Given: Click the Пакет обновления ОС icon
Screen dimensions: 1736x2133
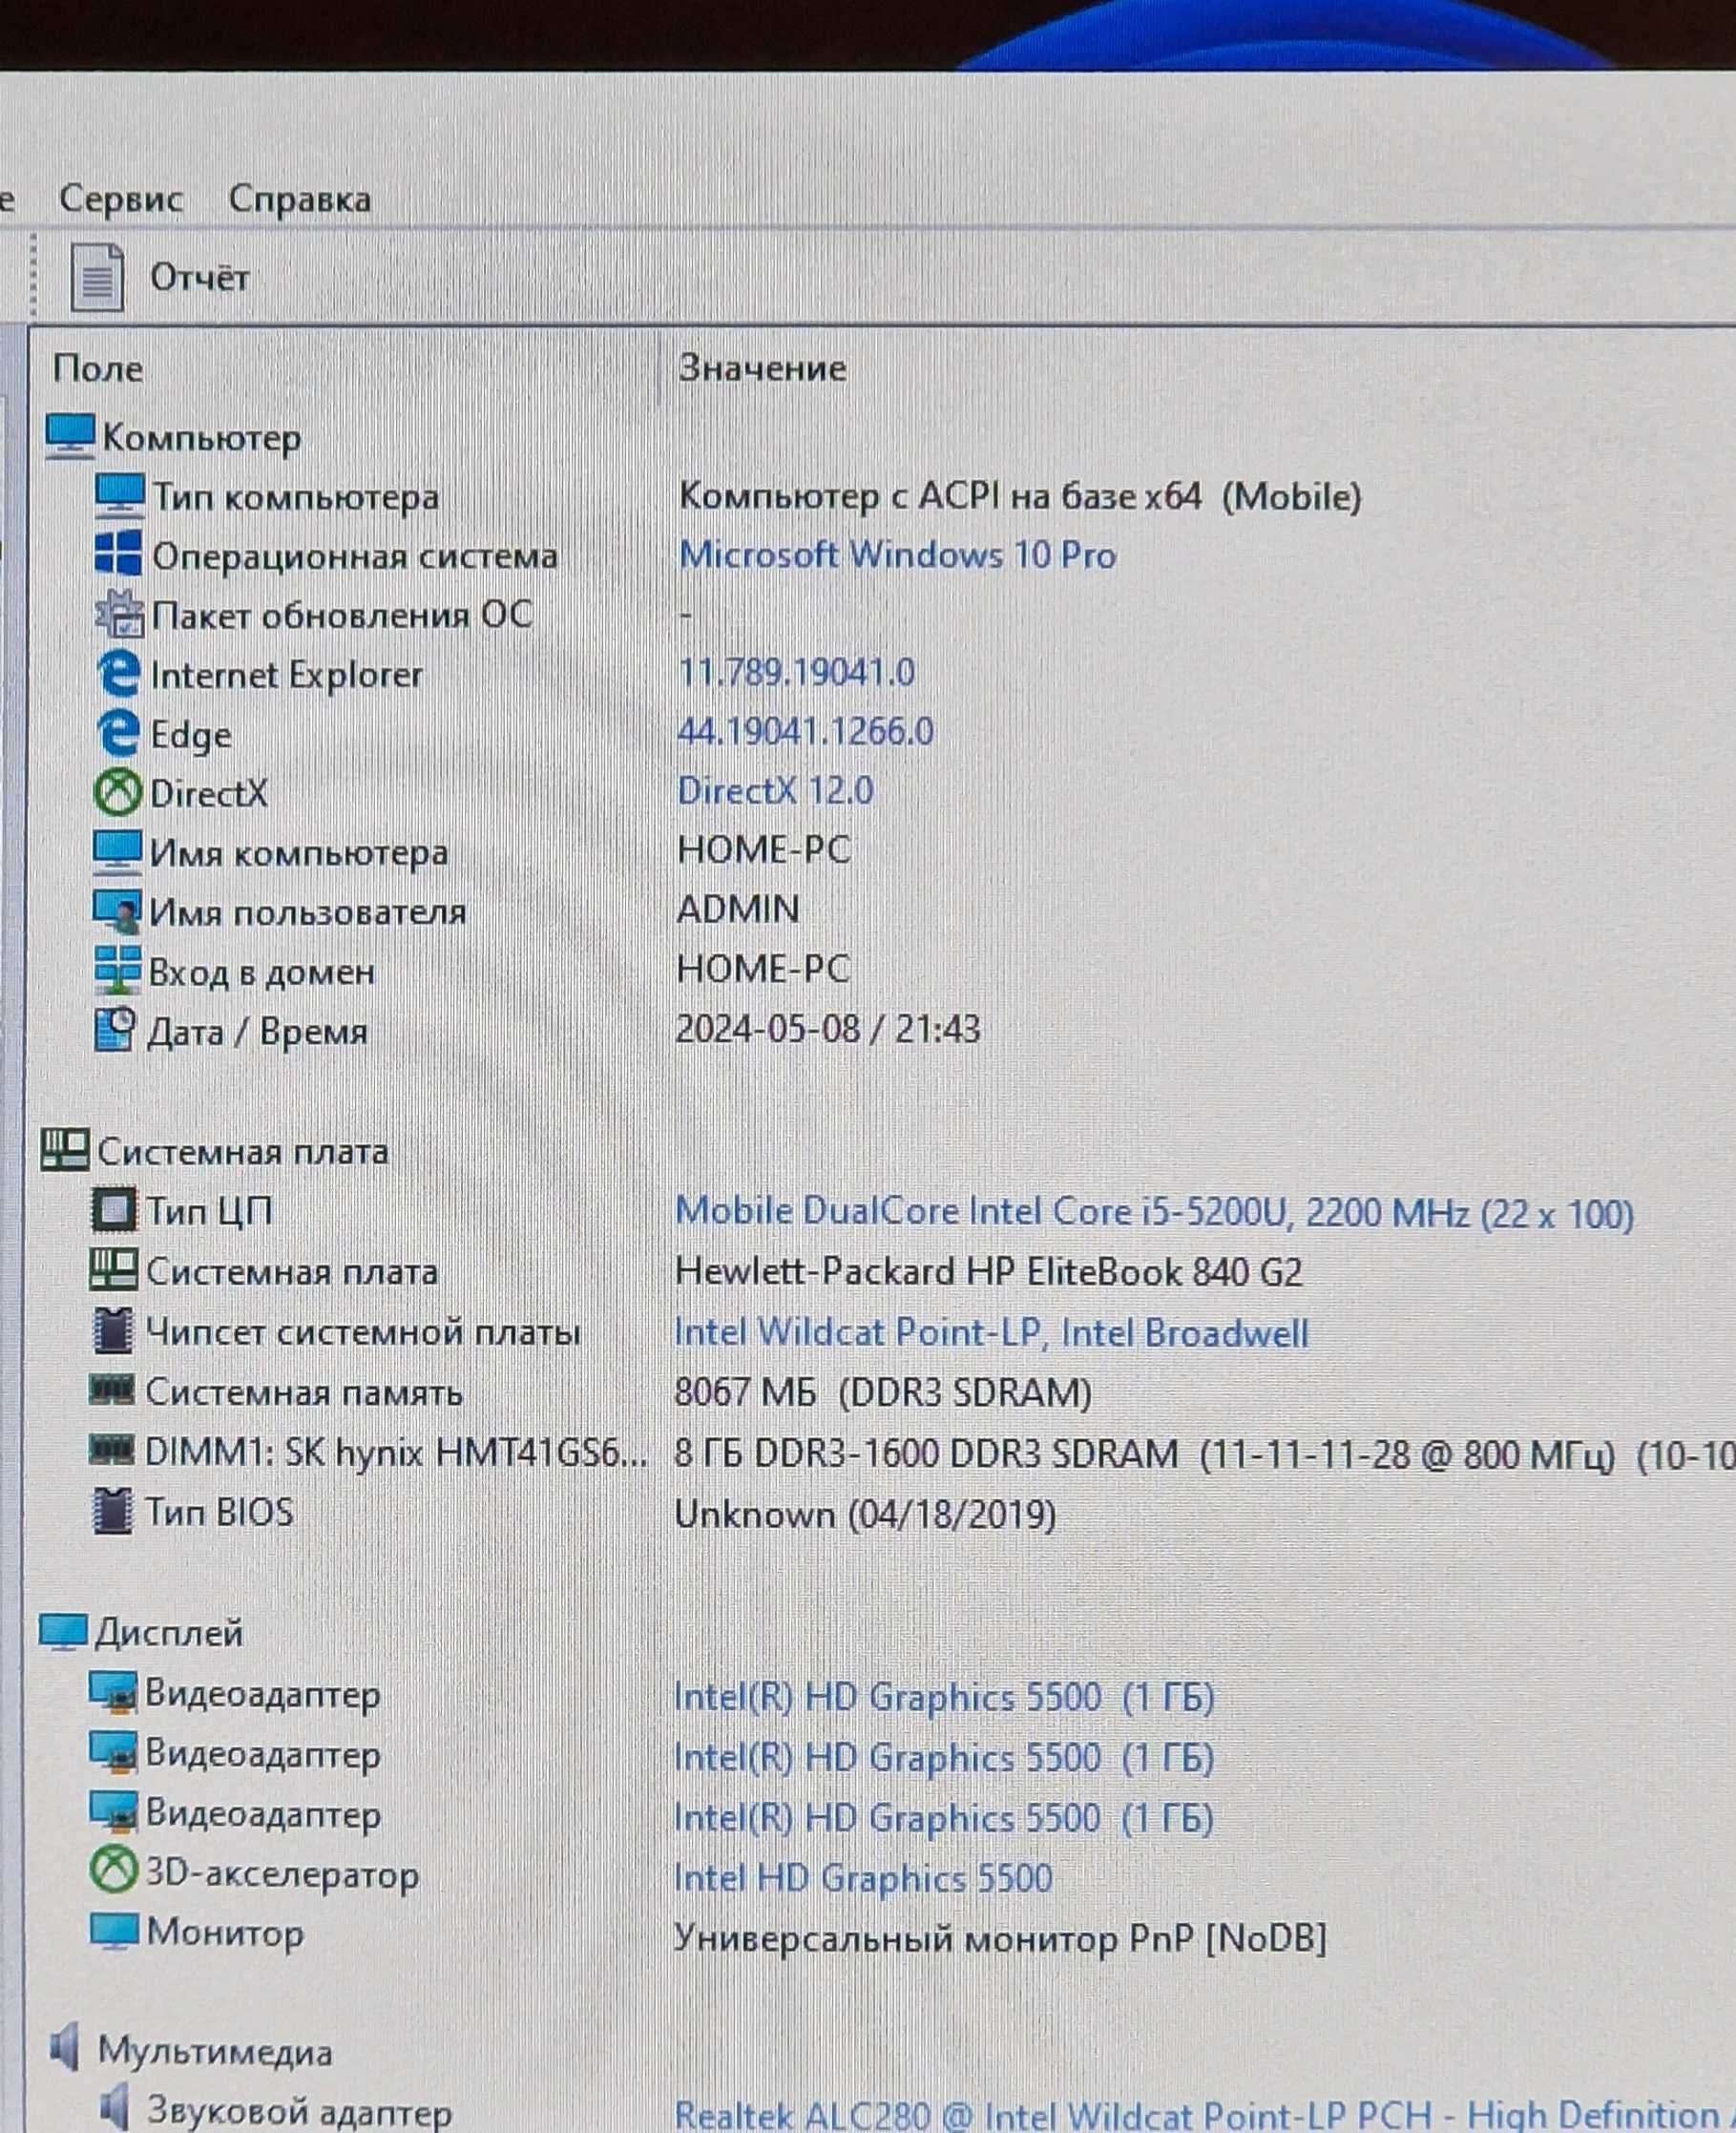Looking at the screenshot, I should 119,614.
